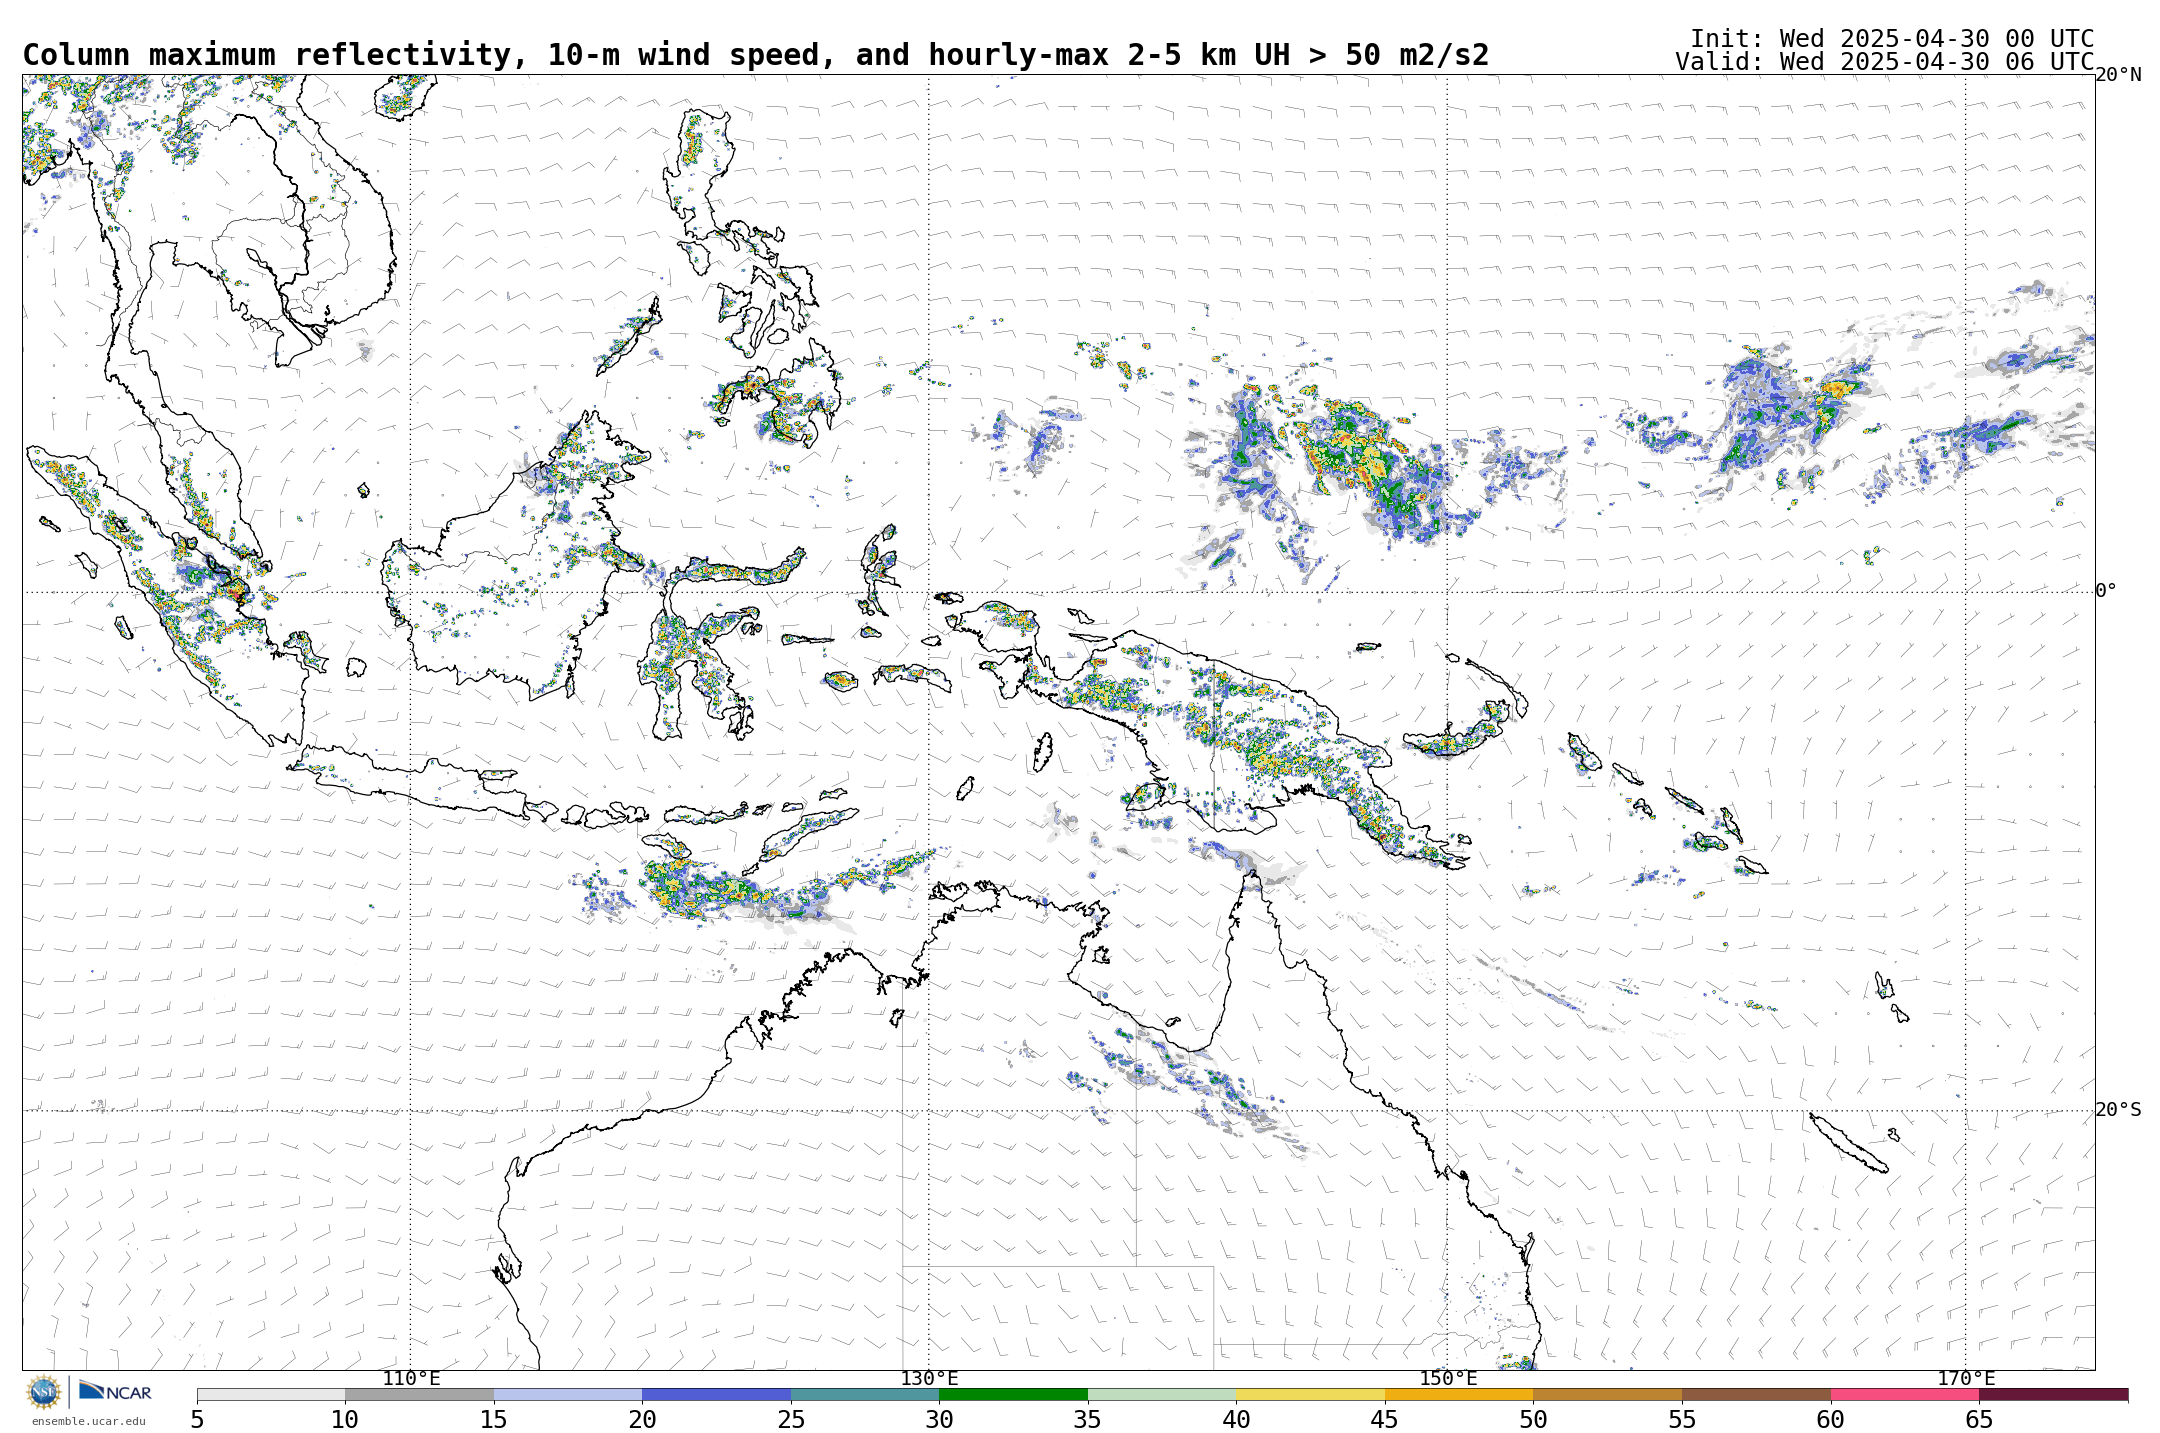
Task: Click the 0° equator latitude label
Action: coord(2106,591)
